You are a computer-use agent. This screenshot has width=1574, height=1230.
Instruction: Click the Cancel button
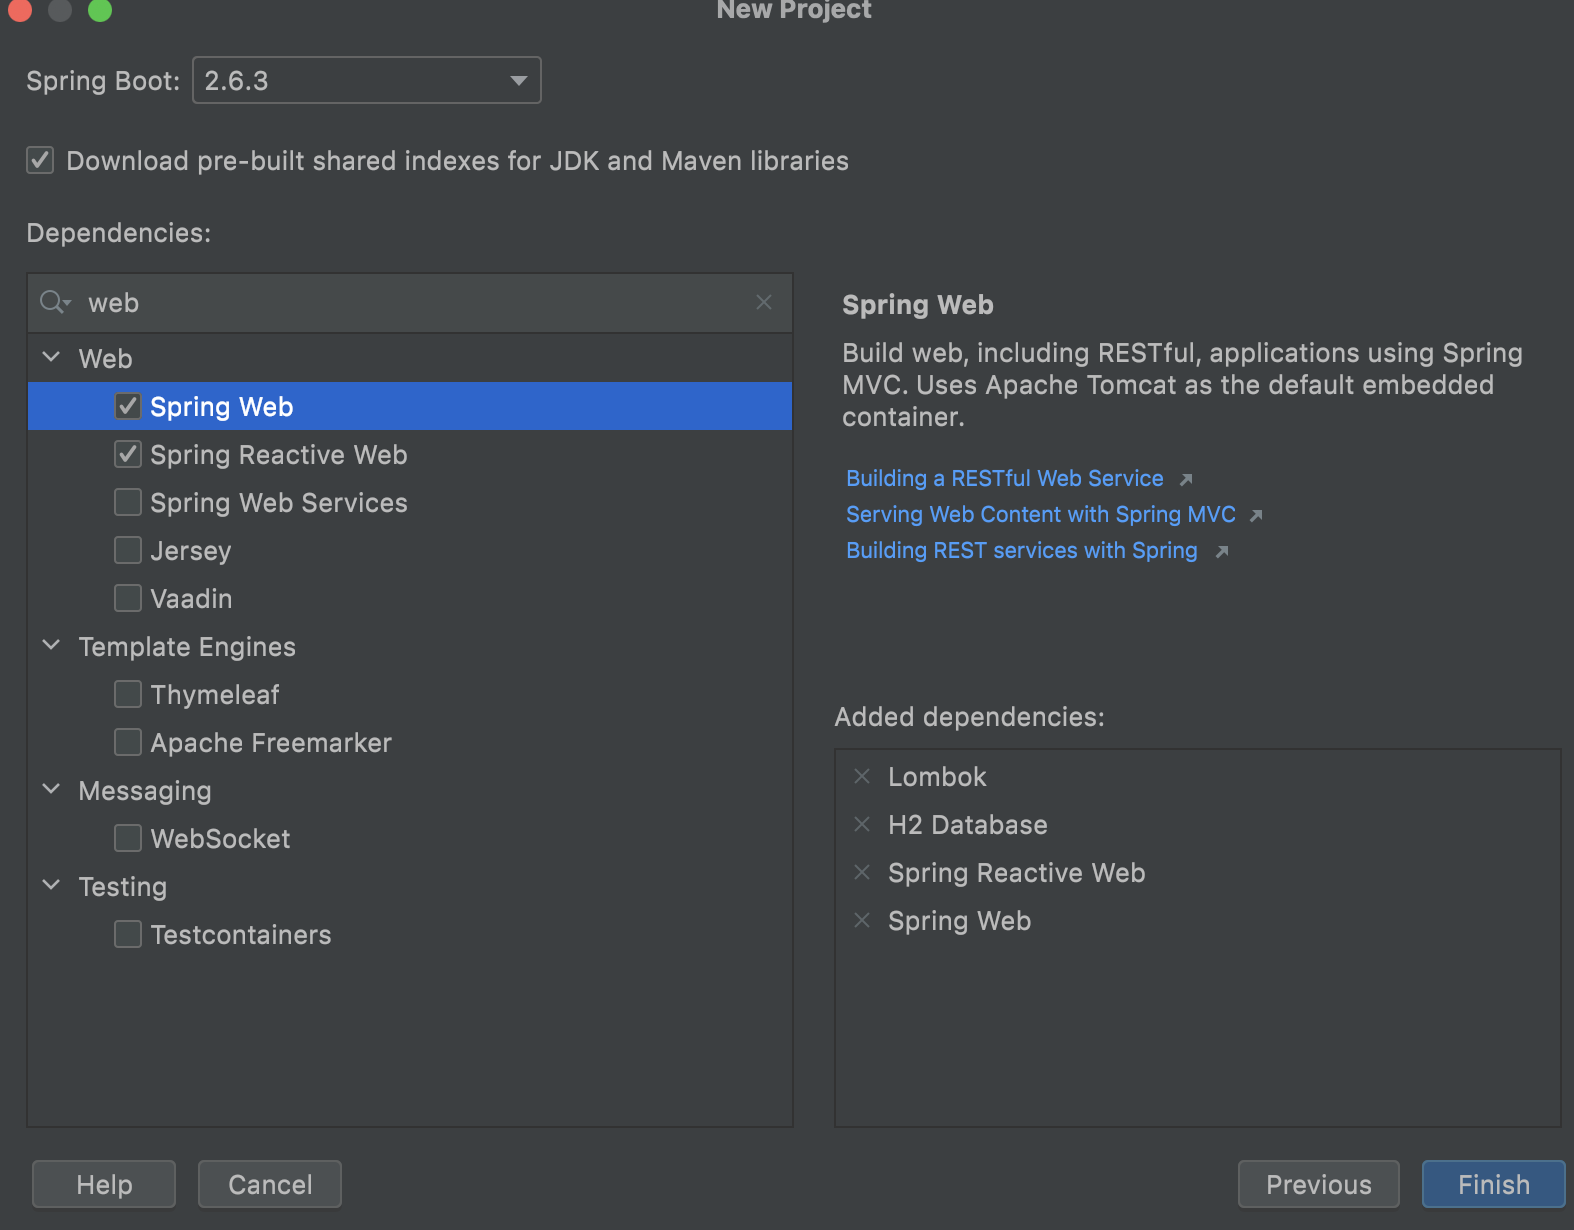click(x=270, y=1184)
